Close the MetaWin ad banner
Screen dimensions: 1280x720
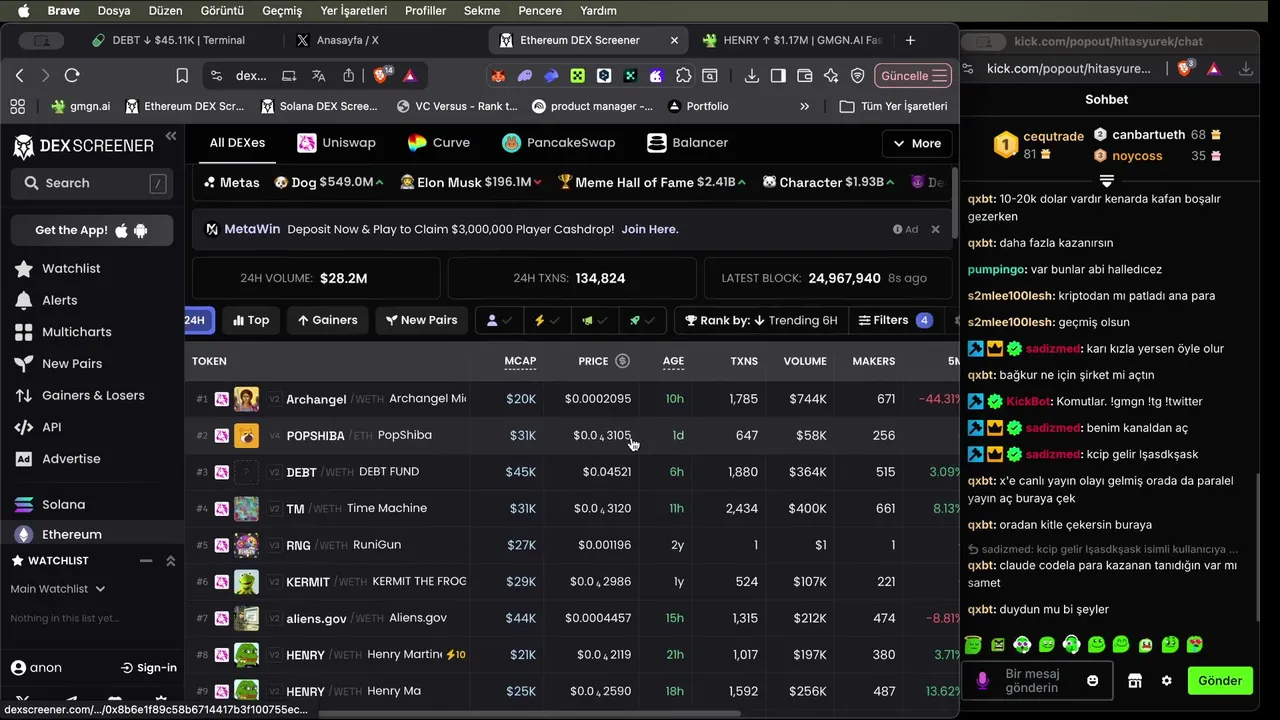(935, 229)
